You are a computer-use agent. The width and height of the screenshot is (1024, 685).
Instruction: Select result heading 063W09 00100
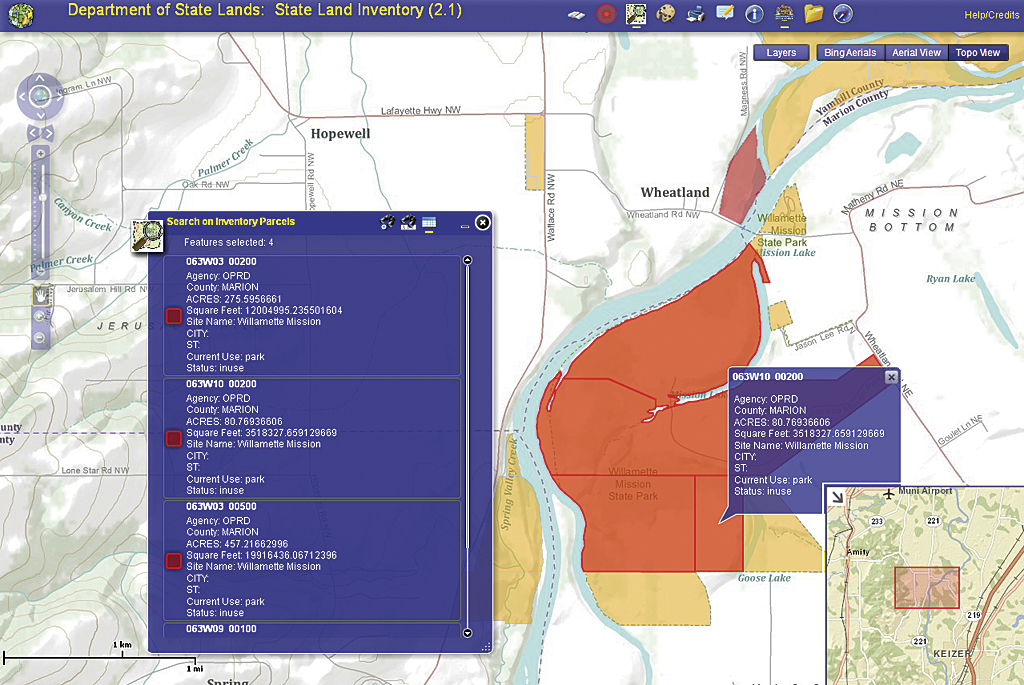[221, 629]
